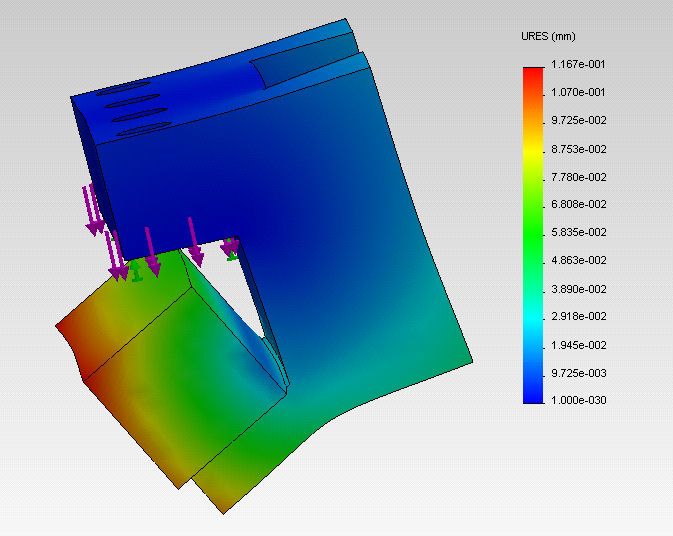
Task: Select the 1.000e-030 minimum legend value
Action: tap(579, 400)
